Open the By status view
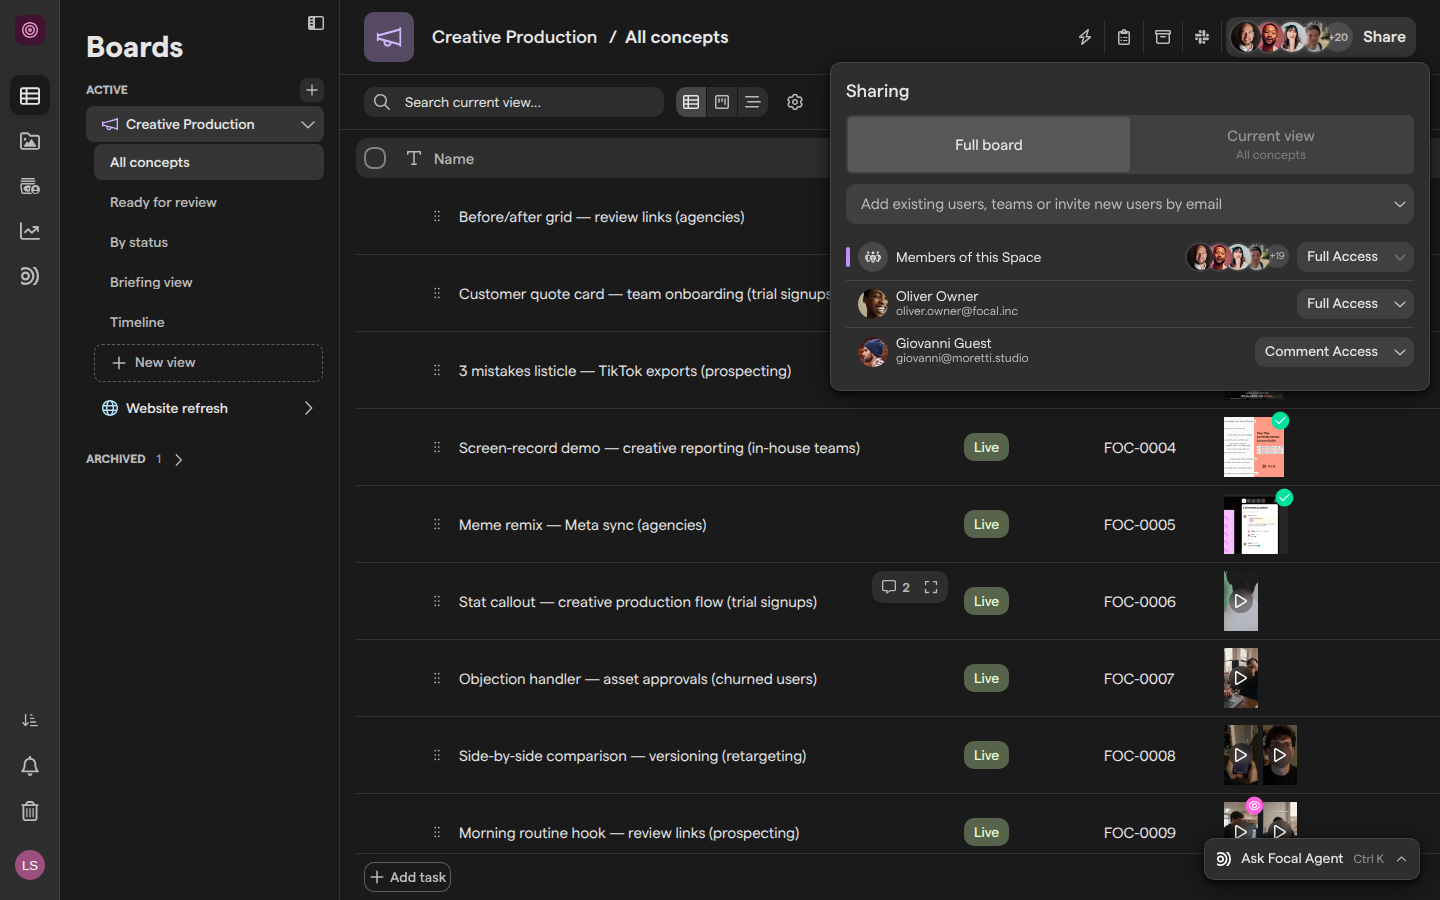1440x900 pixels. pos(209,242)
